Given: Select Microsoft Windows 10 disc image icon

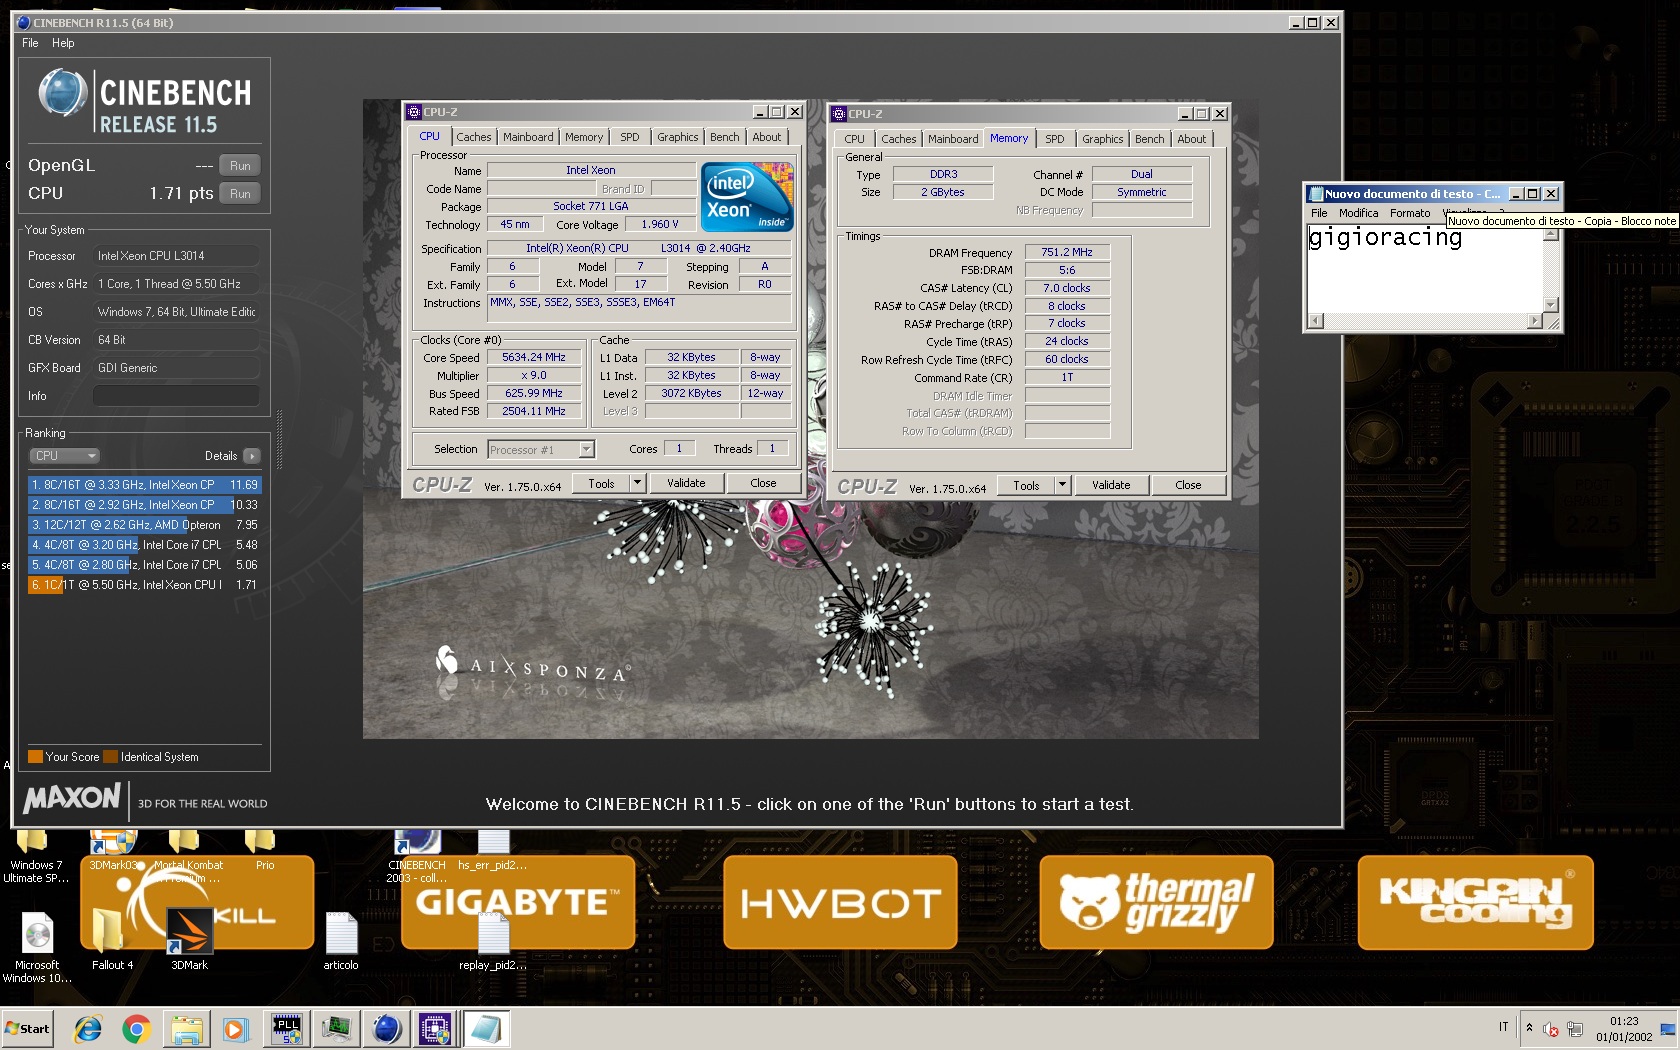Looking at the screenshot, I should click(37, 947).
